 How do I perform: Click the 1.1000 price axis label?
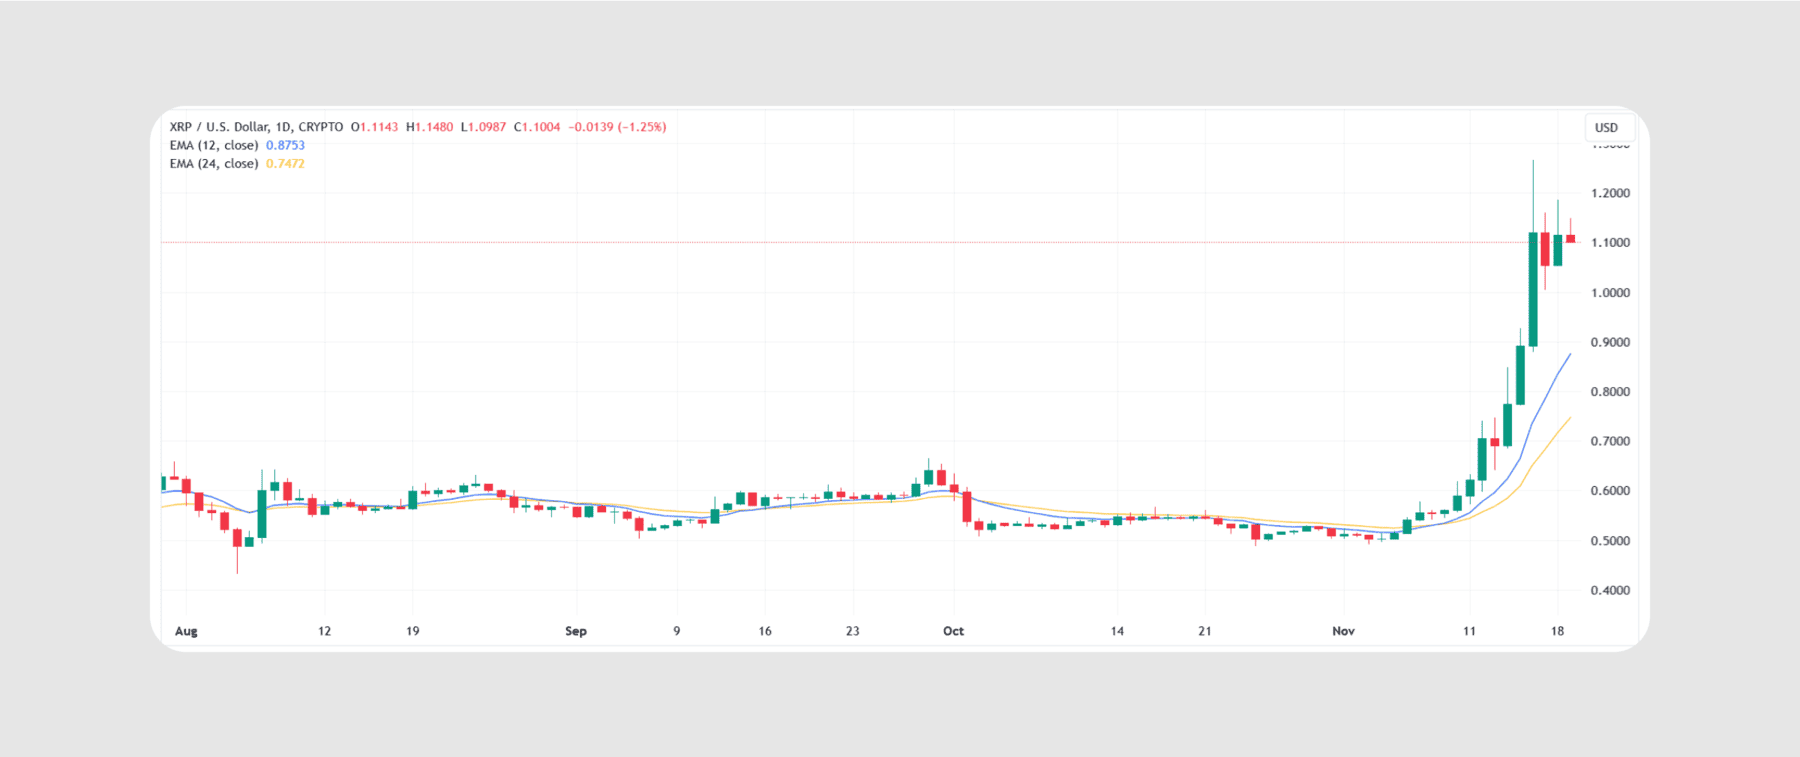1610,243
